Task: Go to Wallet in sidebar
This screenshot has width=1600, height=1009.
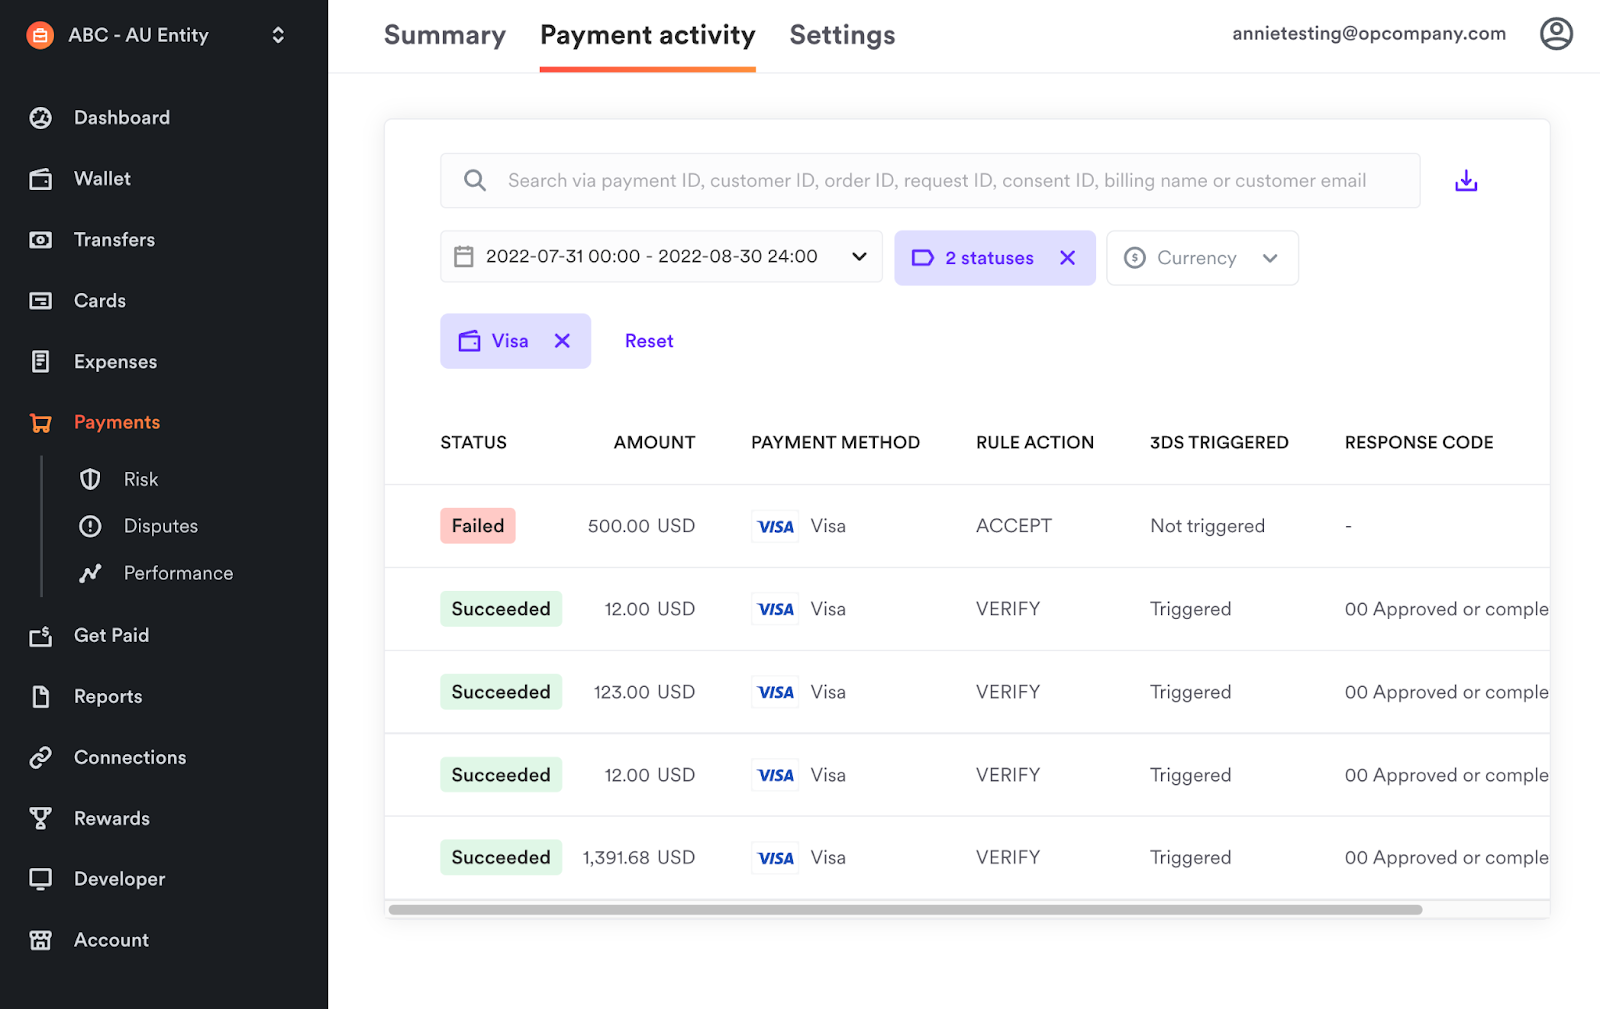Action: [x=102, y=179]
